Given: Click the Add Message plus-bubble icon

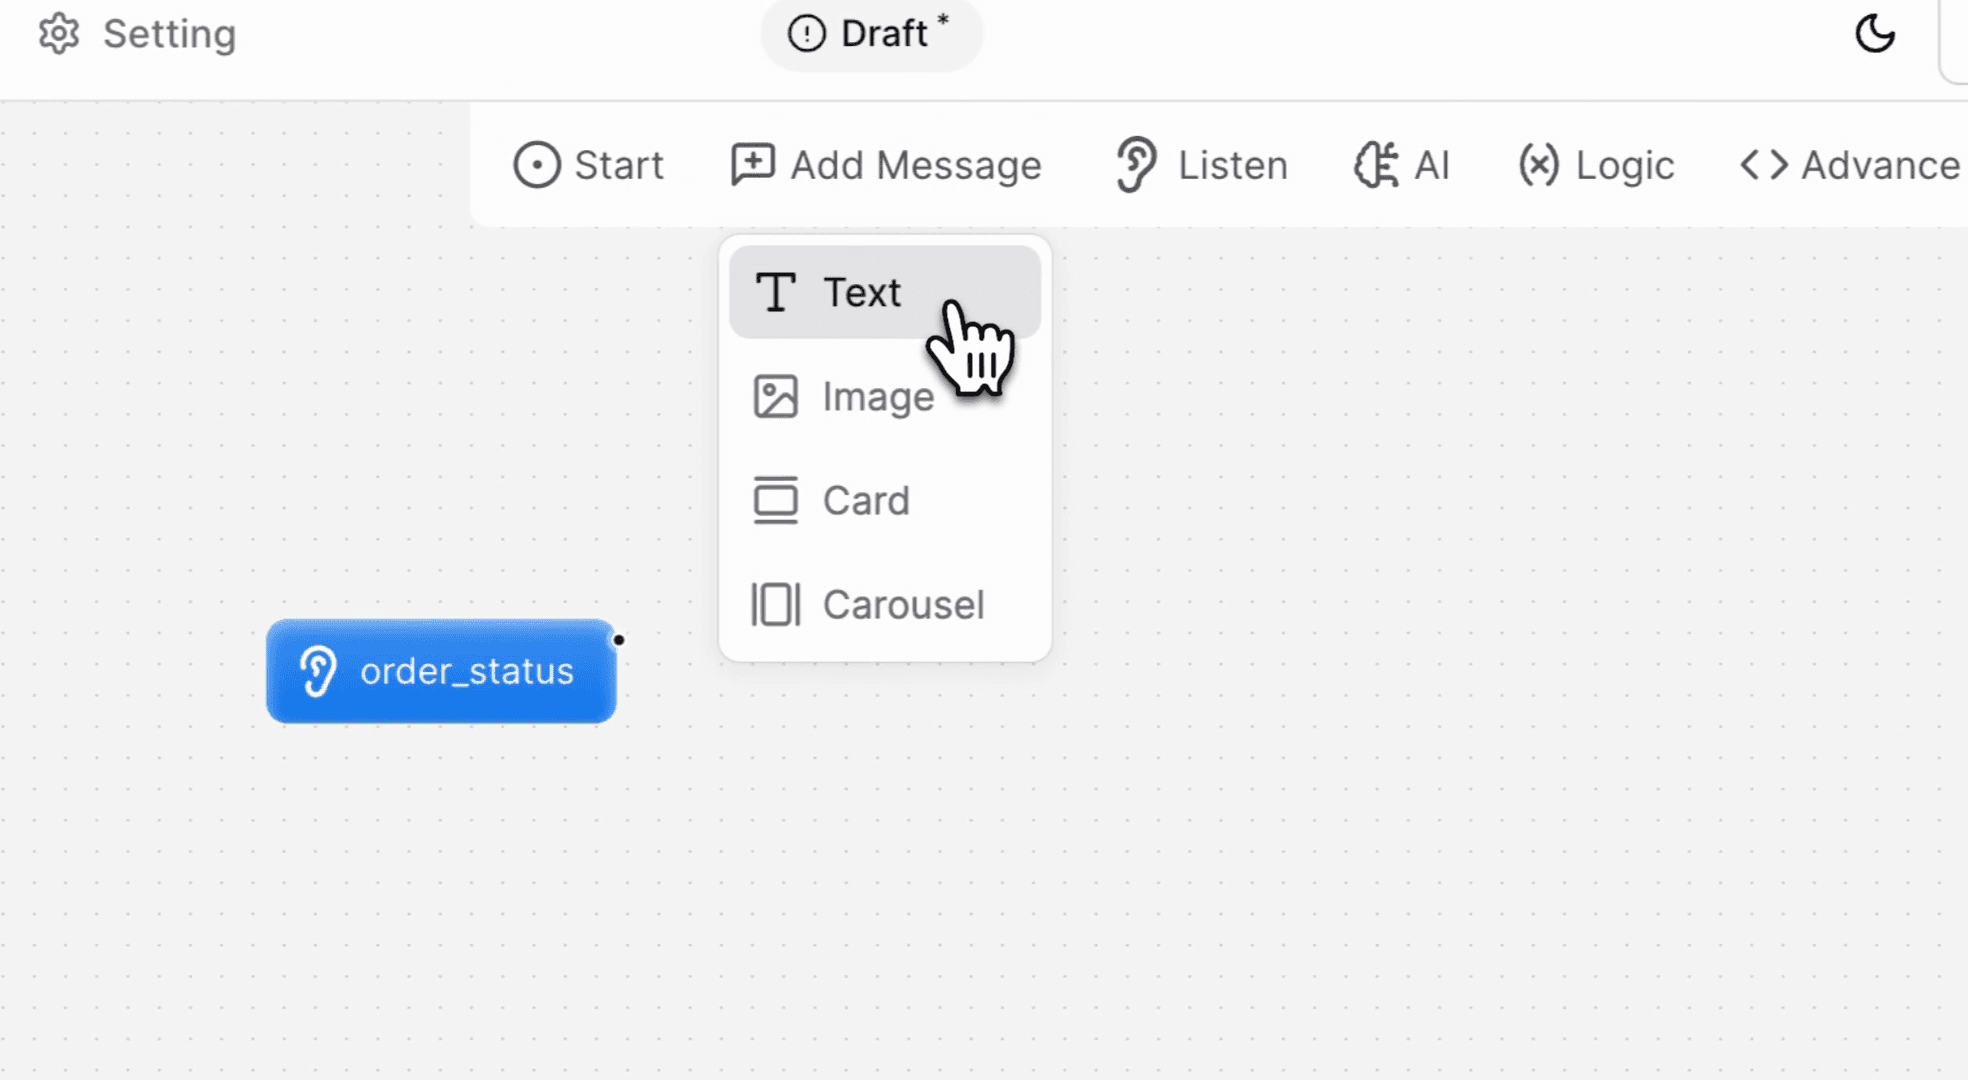Looking at the screenshot, I should 753,165.
